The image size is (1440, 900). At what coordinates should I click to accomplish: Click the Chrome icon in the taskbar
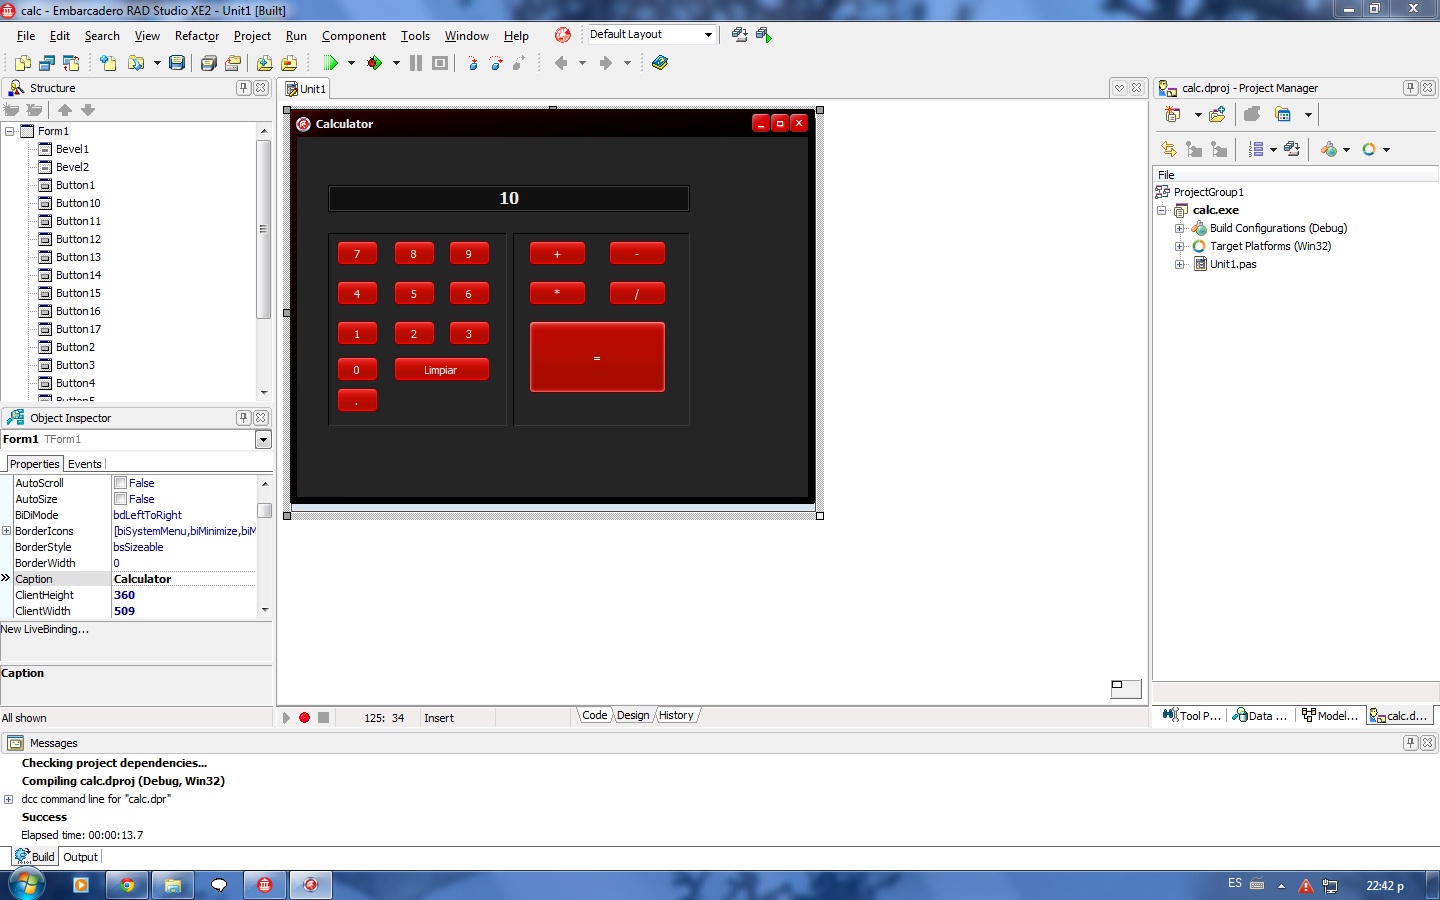(x=127, y=885)
